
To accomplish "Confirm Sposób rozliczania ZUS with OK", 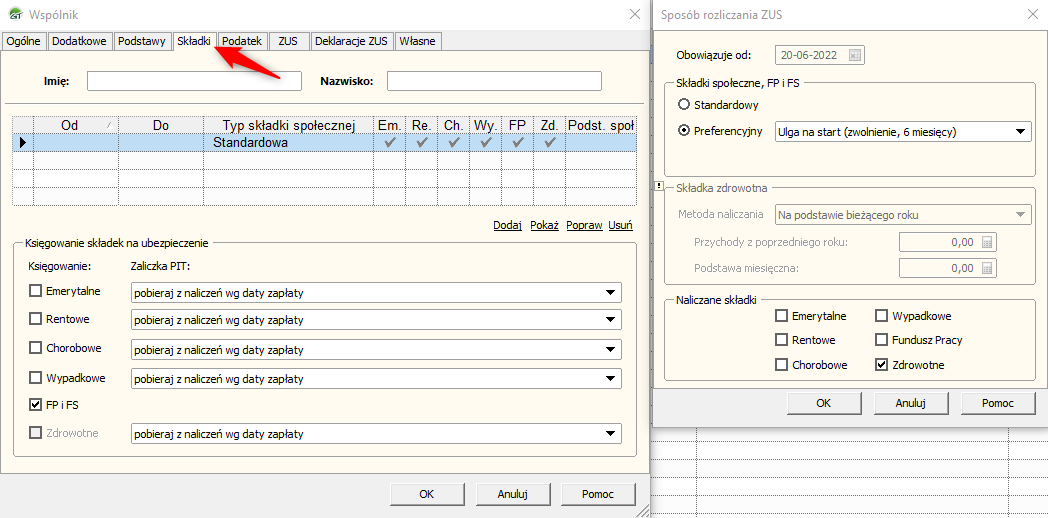I will coord(823,403).
